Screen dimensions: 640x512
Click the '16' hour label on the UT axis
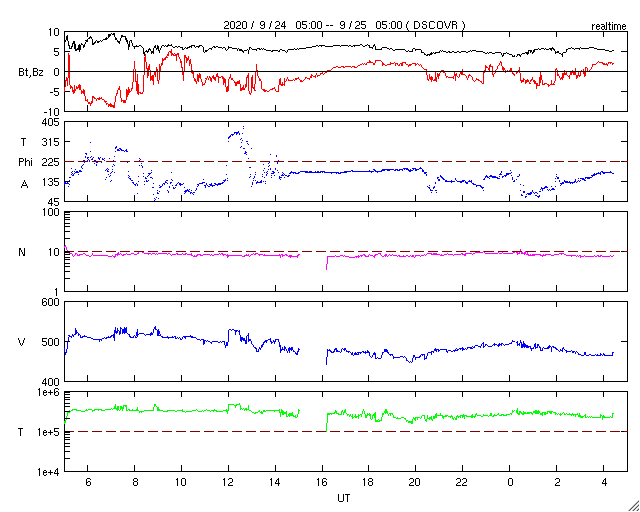[x=322, y=483]
